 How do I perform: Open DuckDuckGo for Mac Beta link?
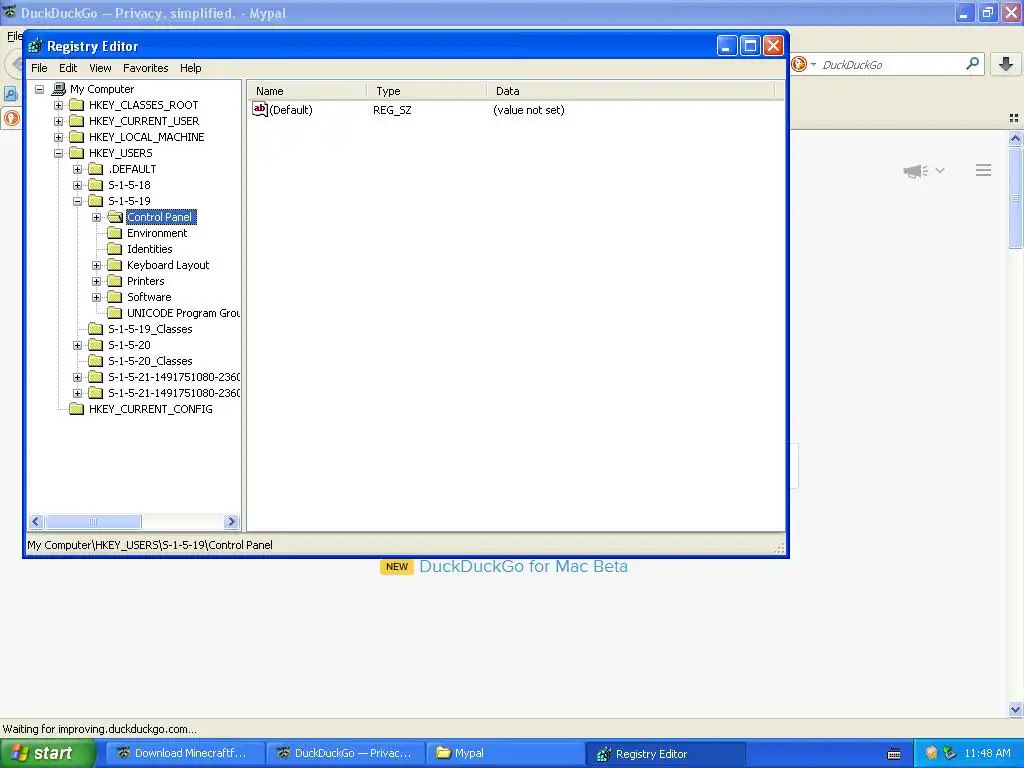pyautogui.click(x=523, y=566)
